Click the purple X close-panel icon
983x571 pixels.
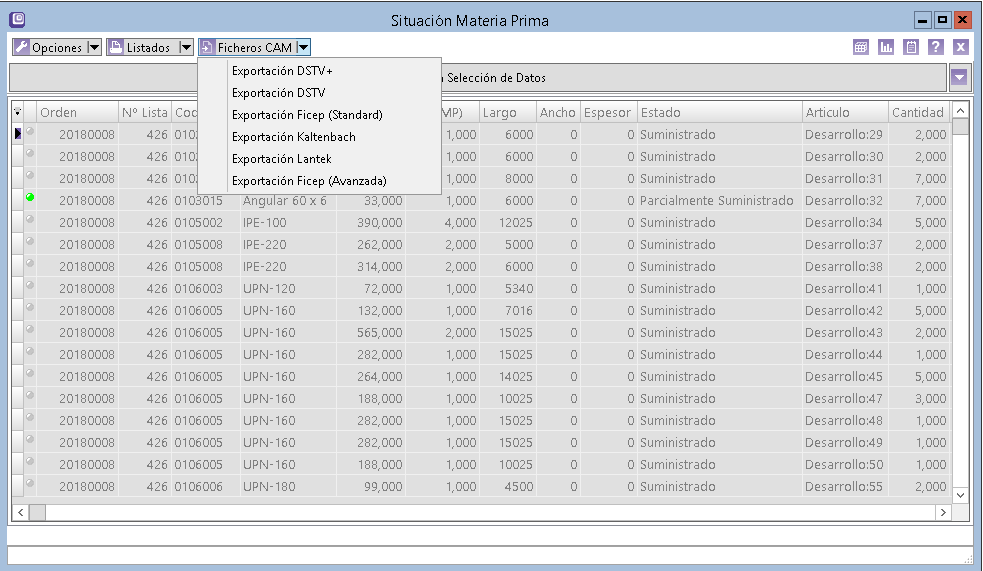960,47
